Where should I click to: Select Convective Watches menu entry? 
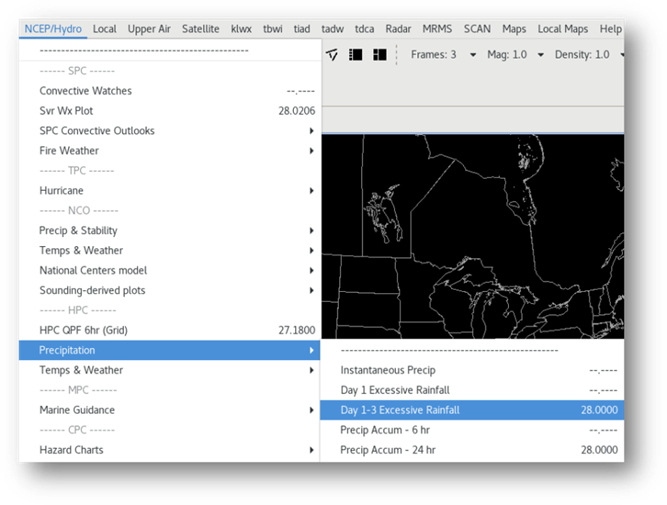(170, 91)
